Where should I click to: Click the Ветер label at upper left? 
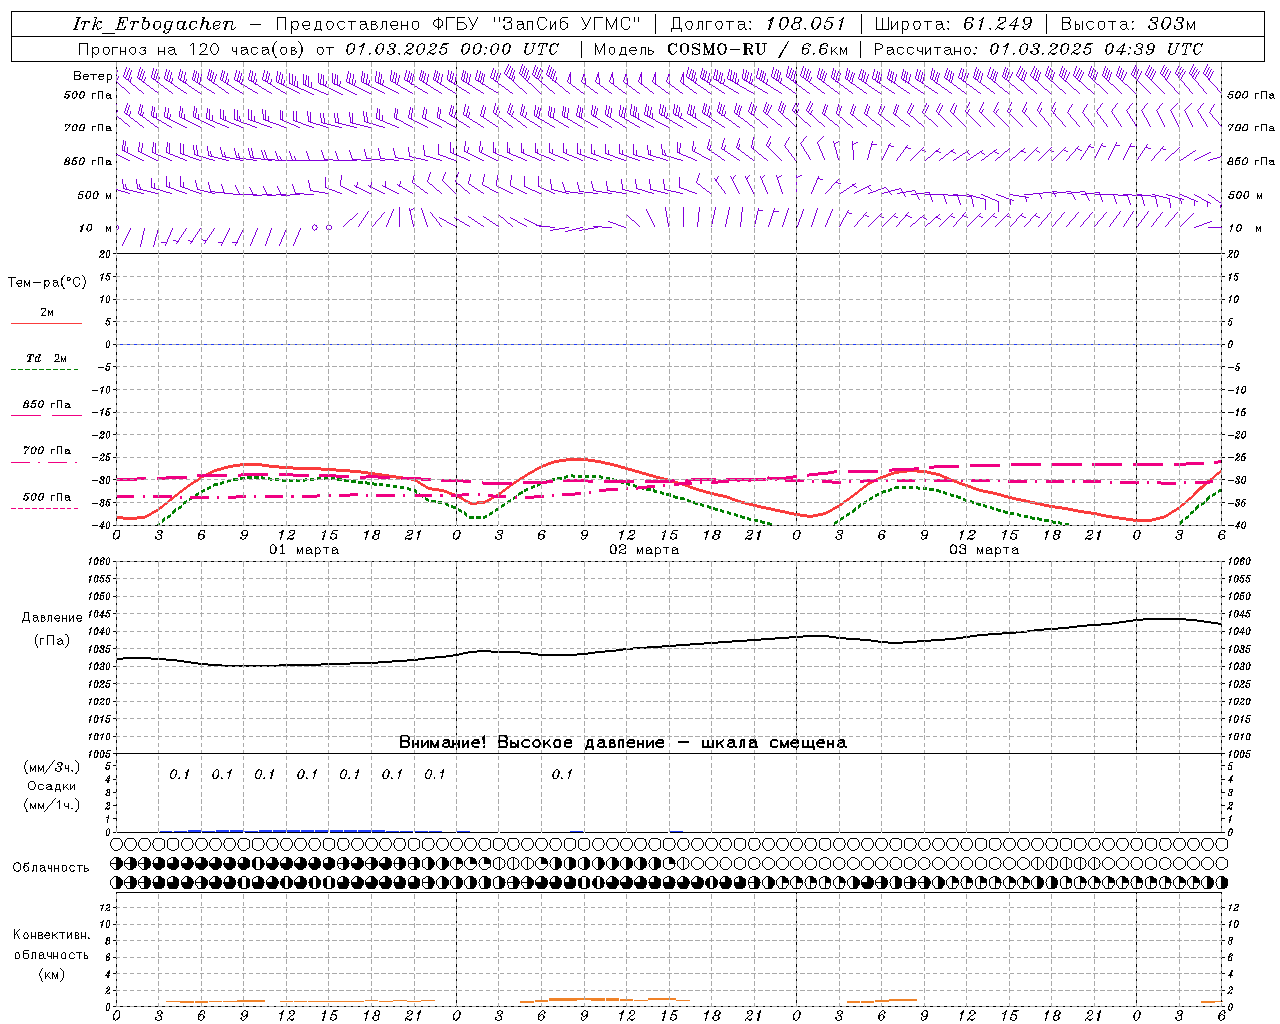pos(92,76)
